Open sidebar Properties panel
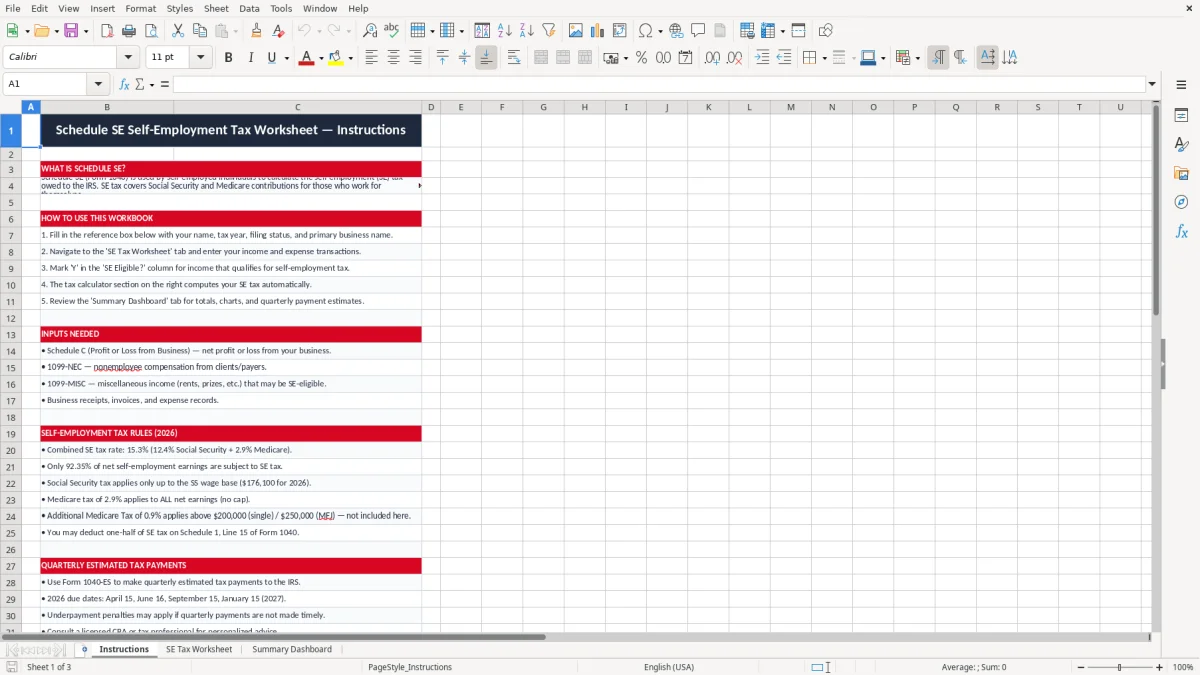 tap(1181, 116)
